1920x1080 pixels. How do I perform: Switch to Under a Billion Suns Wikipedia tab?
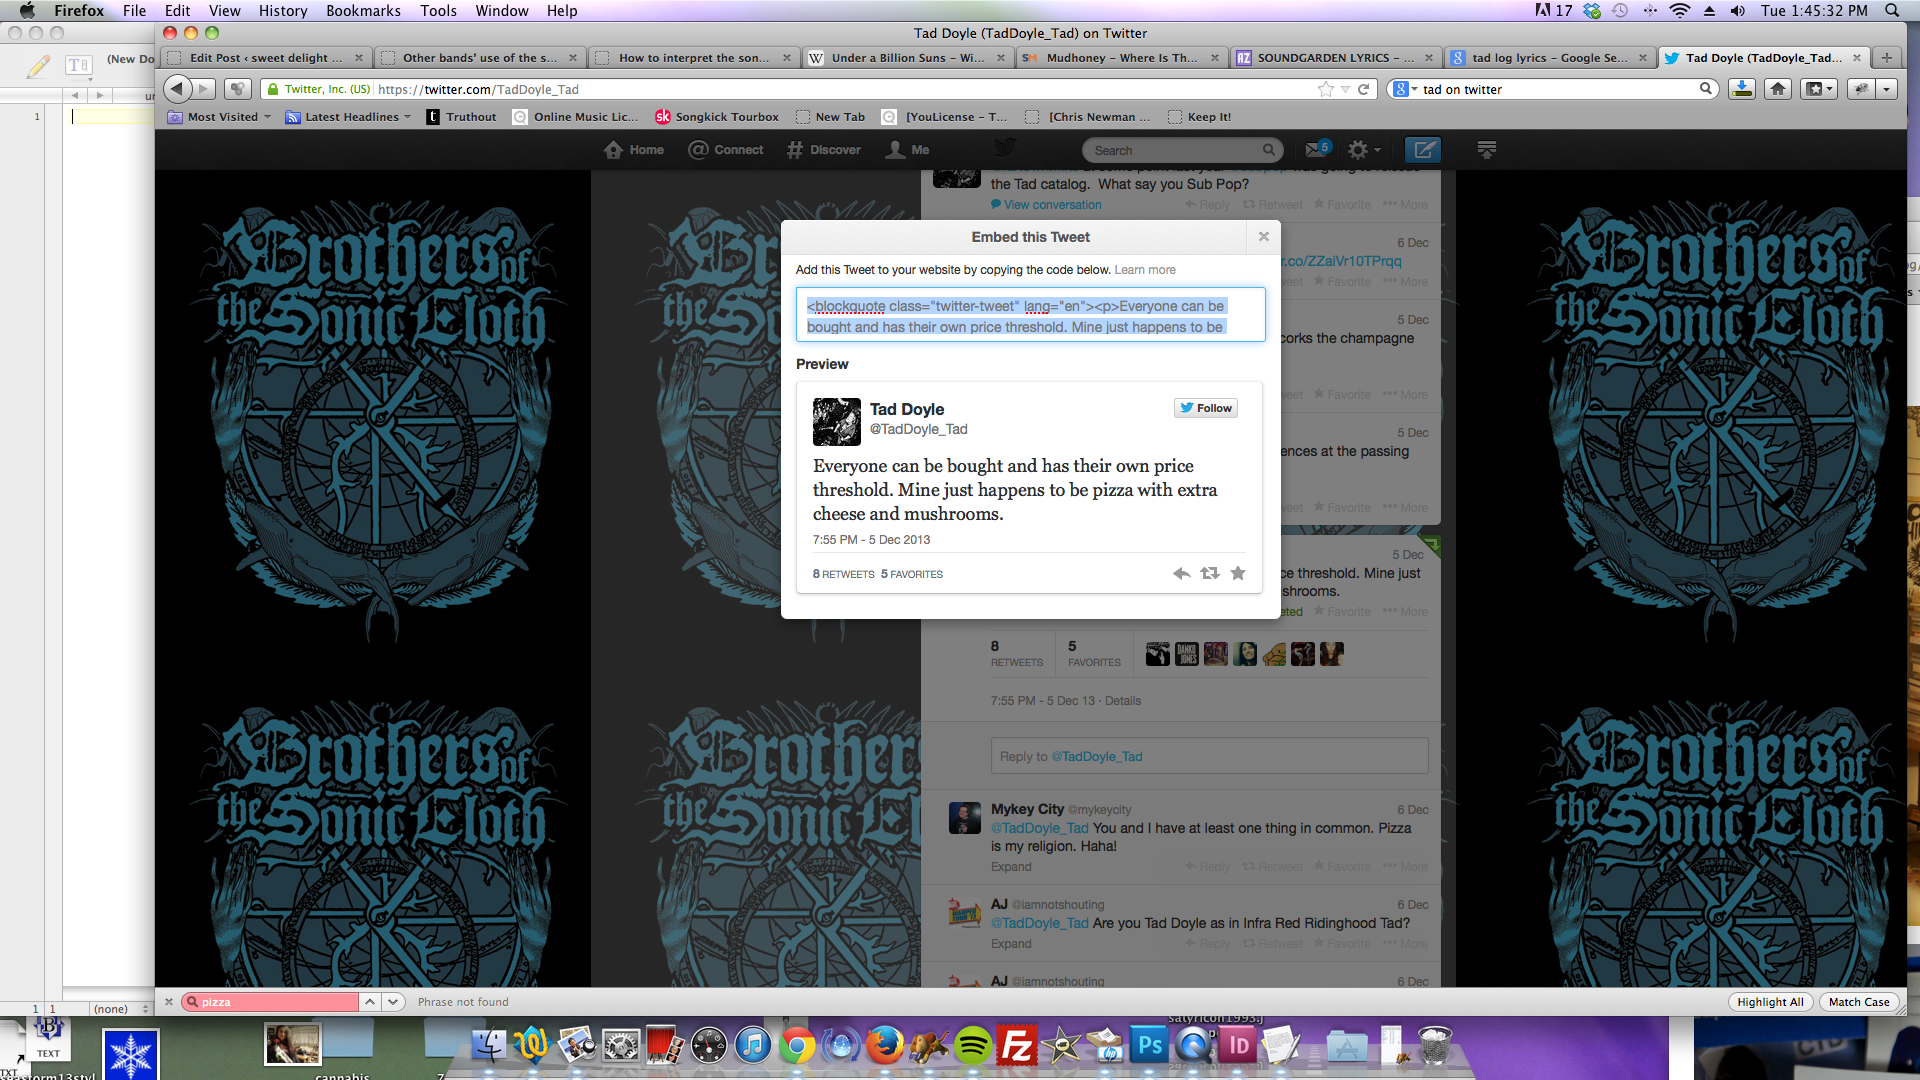tap(908, 58)
